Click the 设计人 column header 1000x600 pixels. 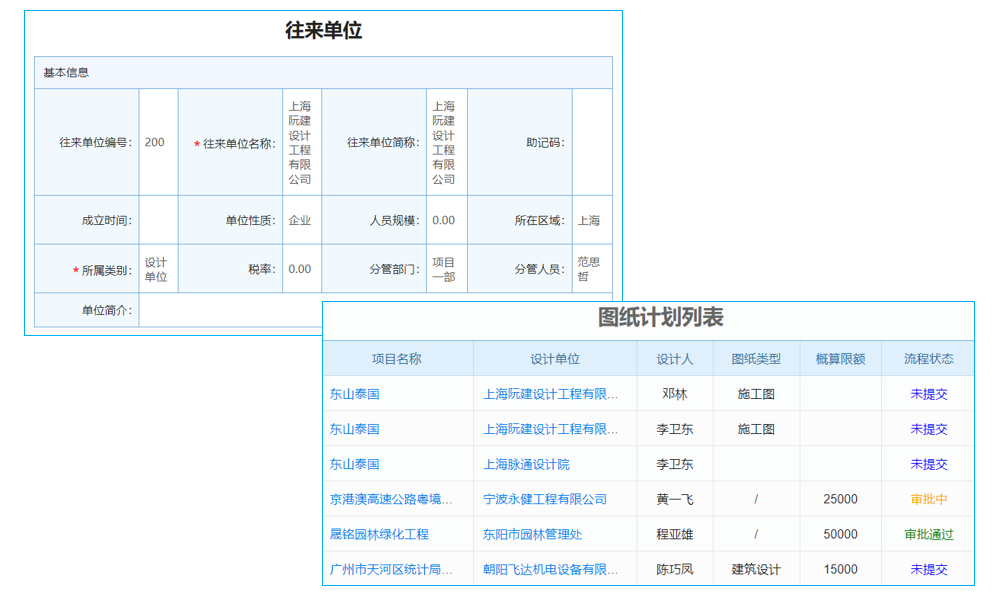674,358
